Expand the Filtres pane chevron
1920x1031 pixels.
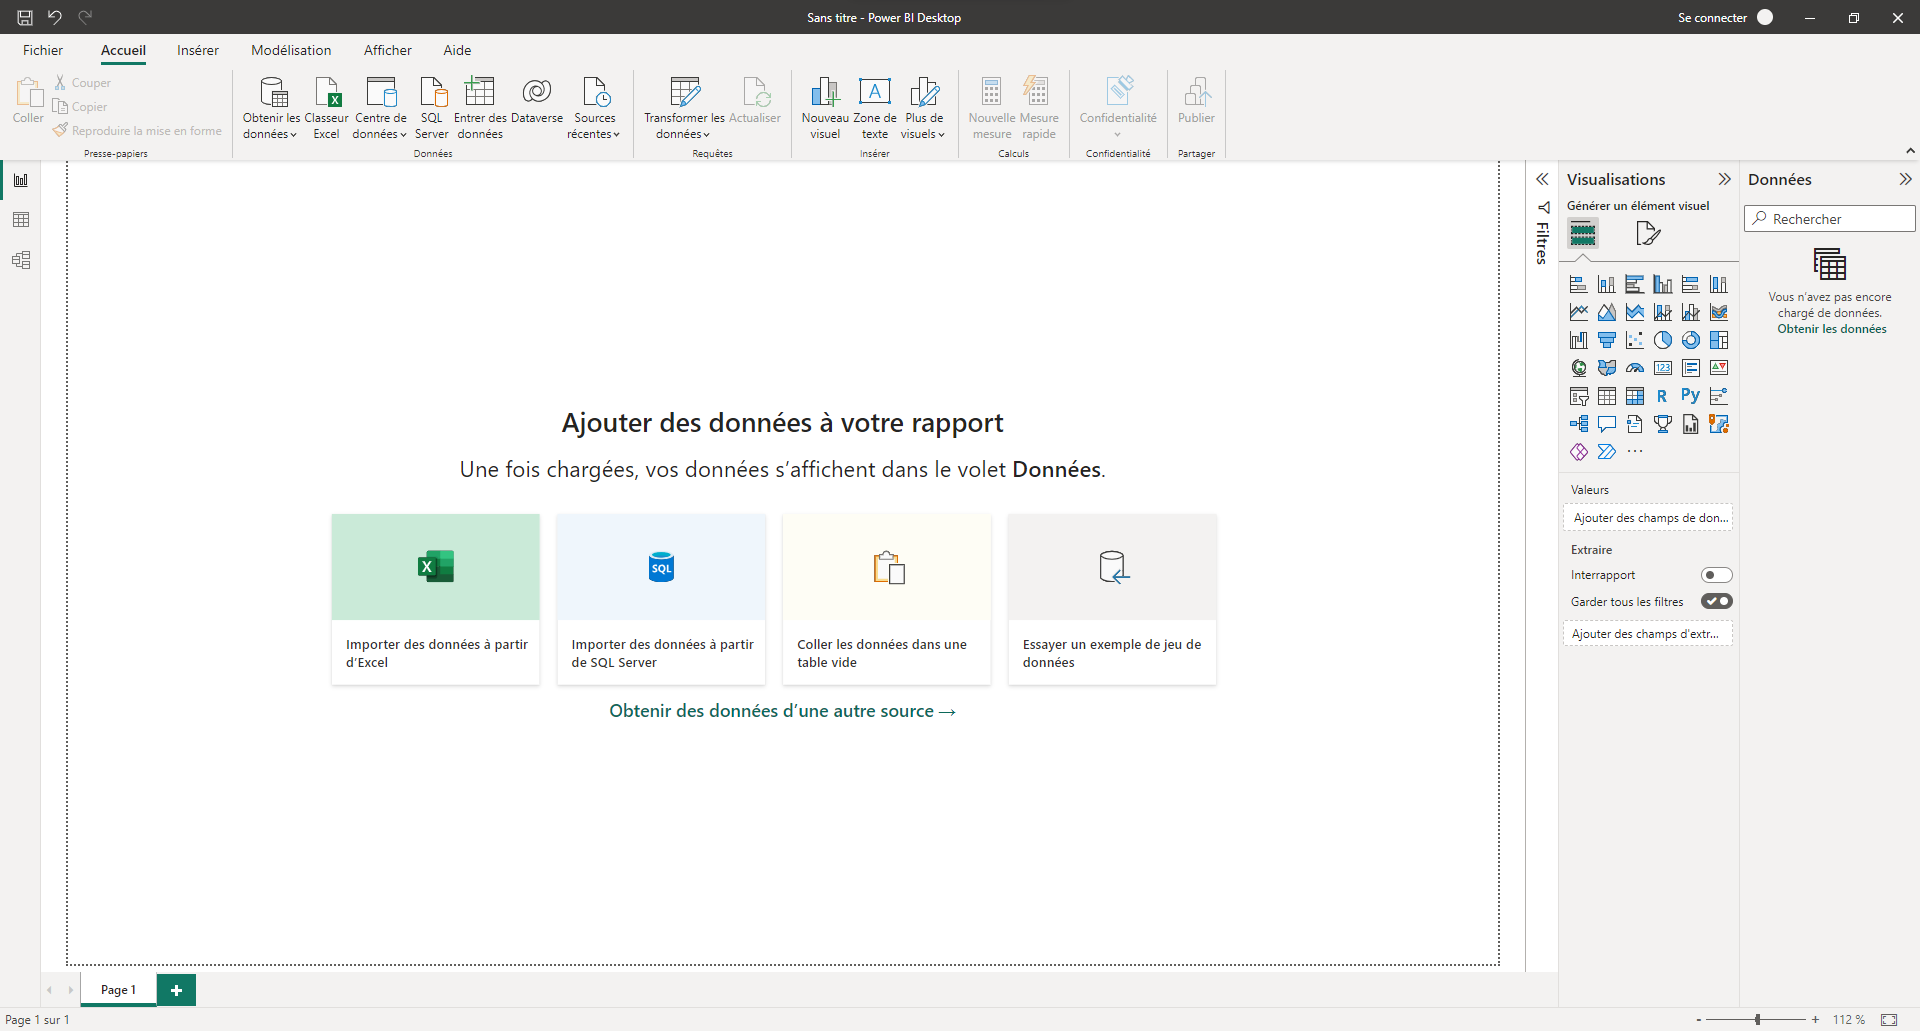point(1542,179)
